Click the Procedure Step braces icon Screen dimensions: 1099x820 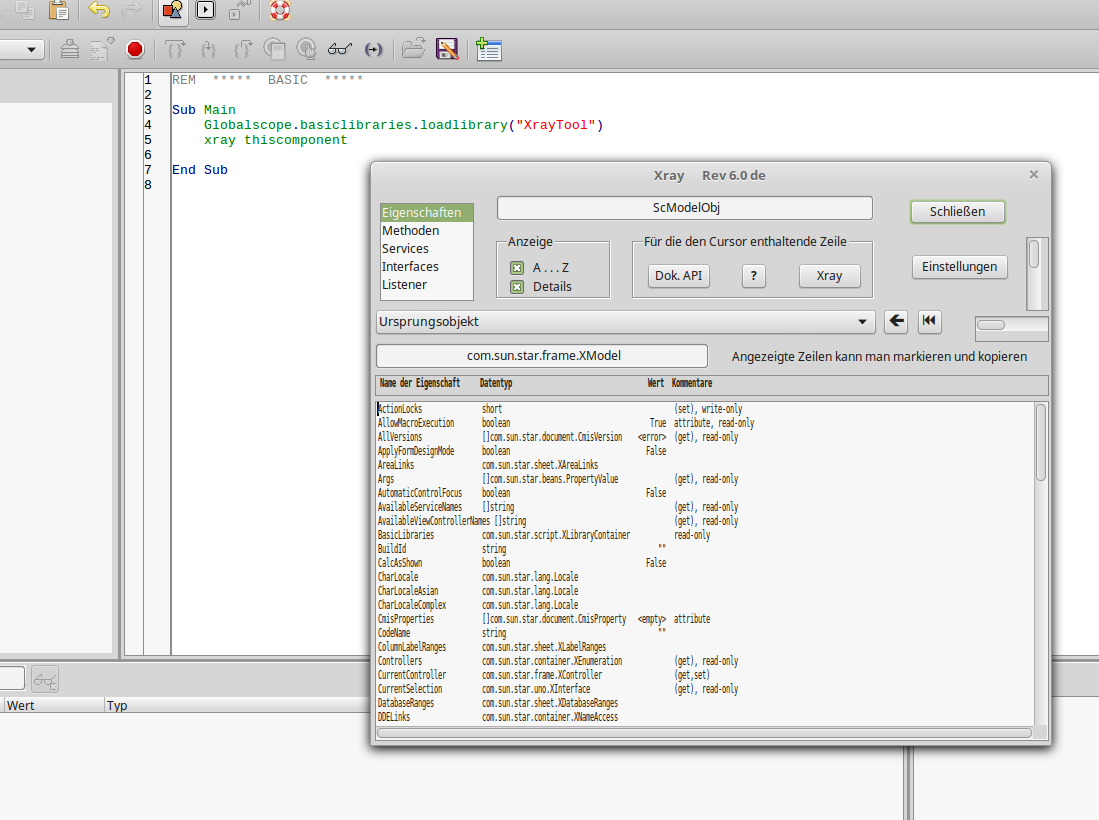[175, 49]
